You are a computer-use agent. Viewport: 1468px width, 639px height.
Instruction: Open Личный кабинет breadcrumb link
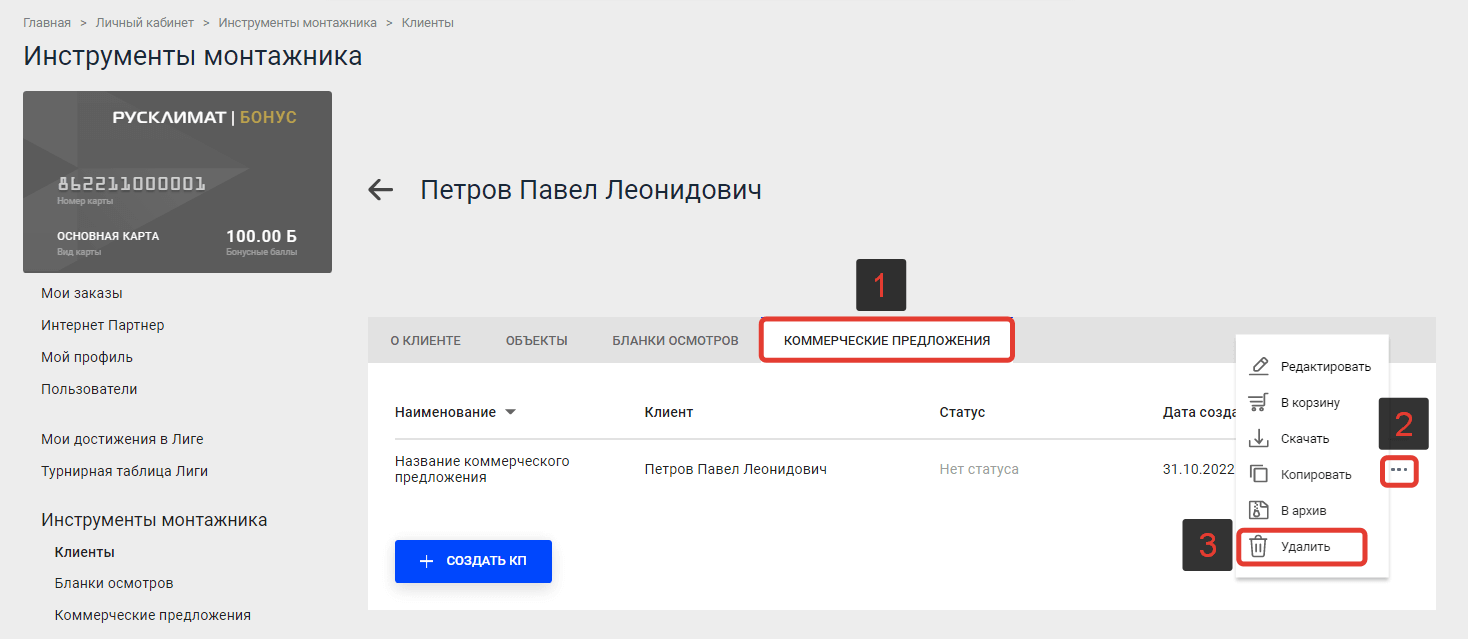point(145,22)
